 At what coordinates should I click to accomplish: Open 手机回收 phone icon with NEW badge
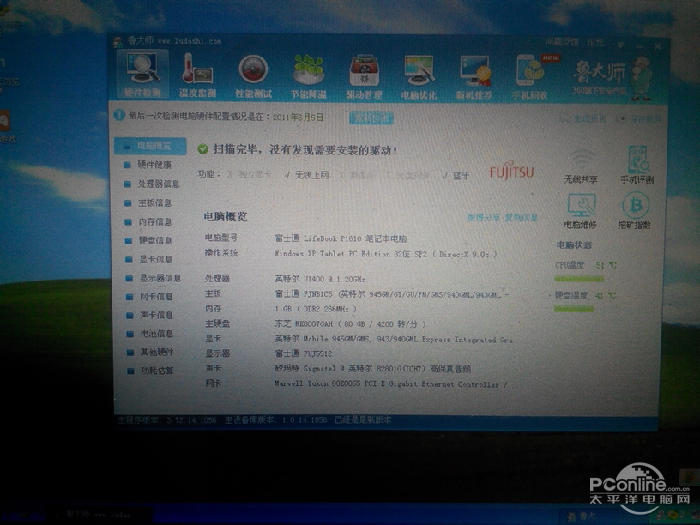[x=530, y=77]
